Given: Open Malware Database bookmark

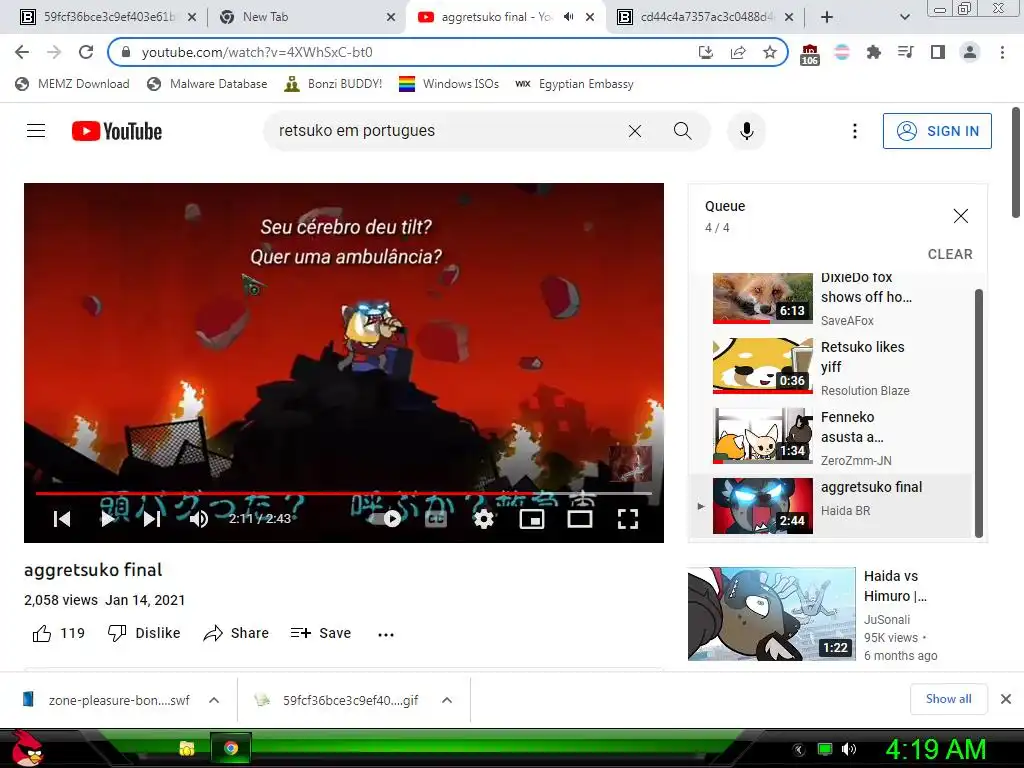Looking at the screenshot, I should point(208,84).
